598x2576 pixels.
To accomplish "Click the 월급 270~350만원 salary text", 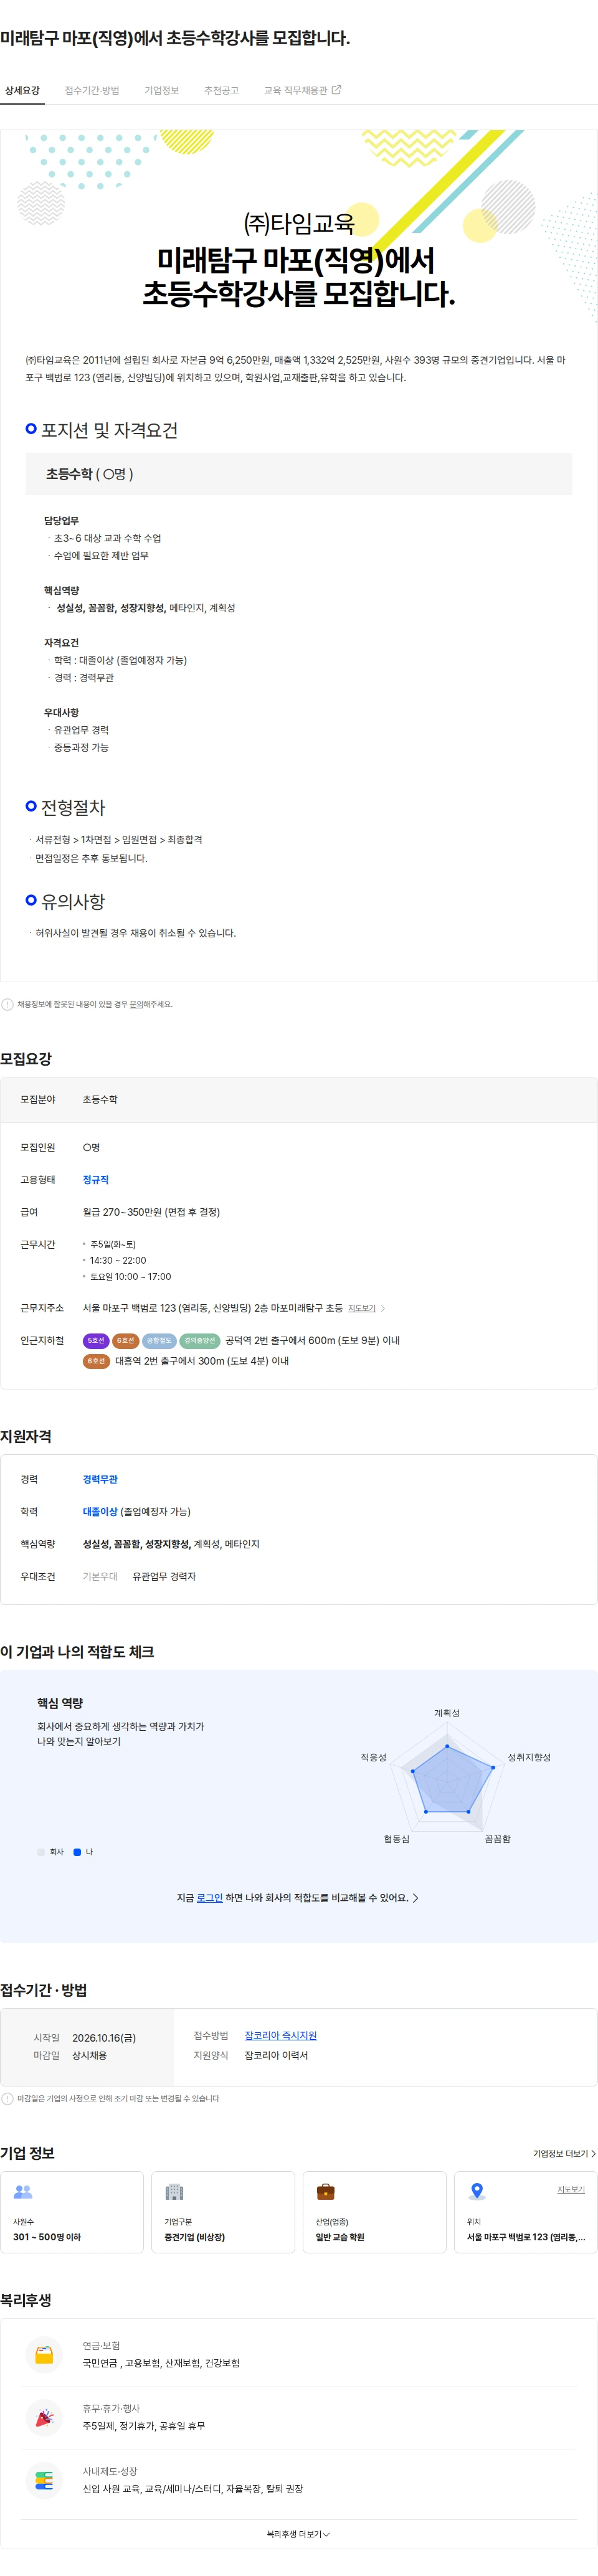I will (x=151, y=1212).
